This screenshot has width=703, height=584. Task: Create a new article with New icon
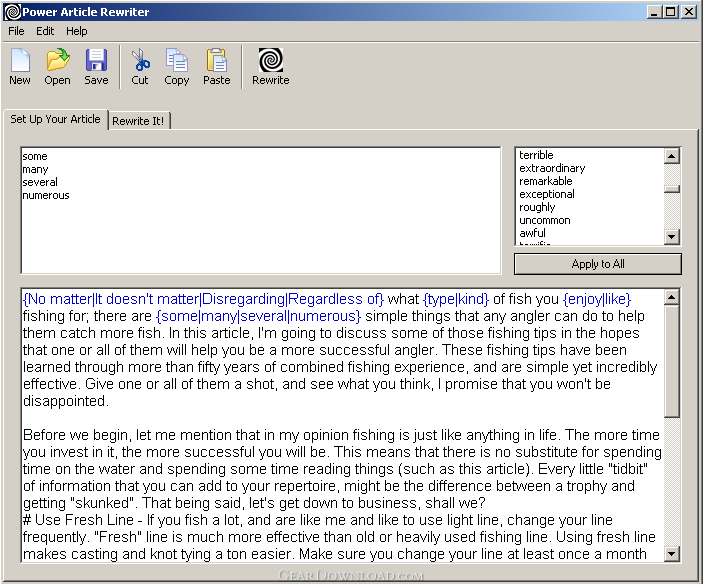click(20, 67)
